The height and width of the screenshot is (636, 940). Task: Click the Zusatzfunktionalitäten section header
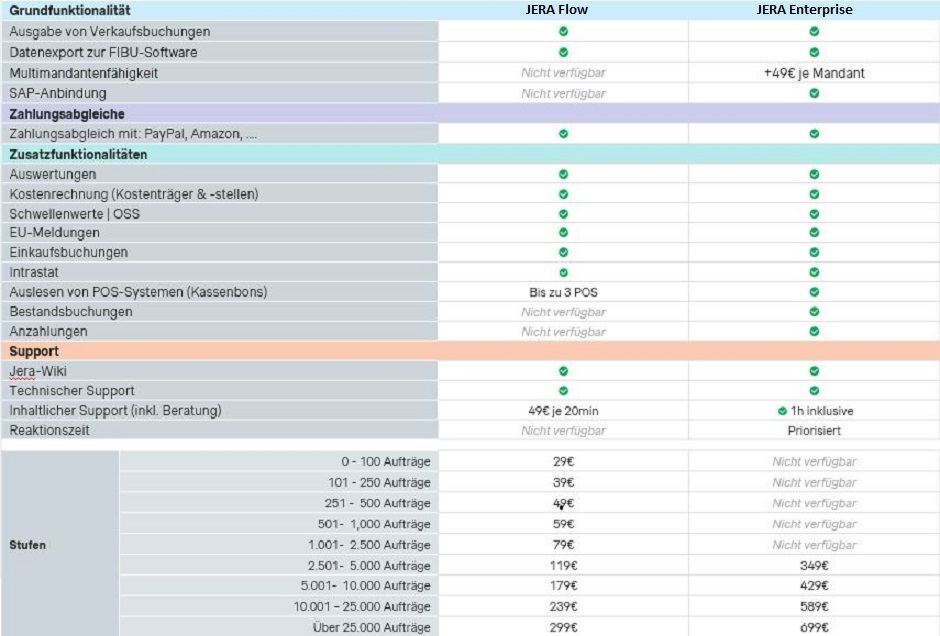tap(78, 155)
